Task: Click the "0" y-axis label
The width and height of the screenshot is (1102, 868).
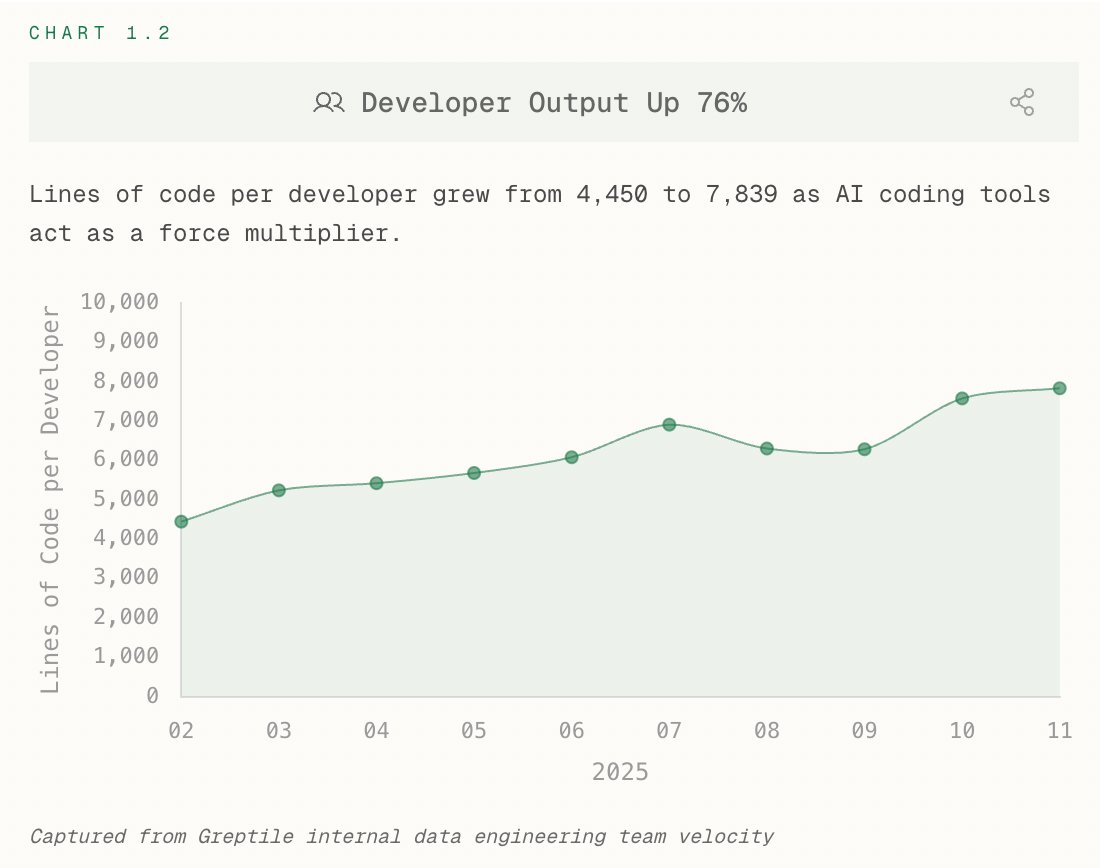Action: pos(153,695)
